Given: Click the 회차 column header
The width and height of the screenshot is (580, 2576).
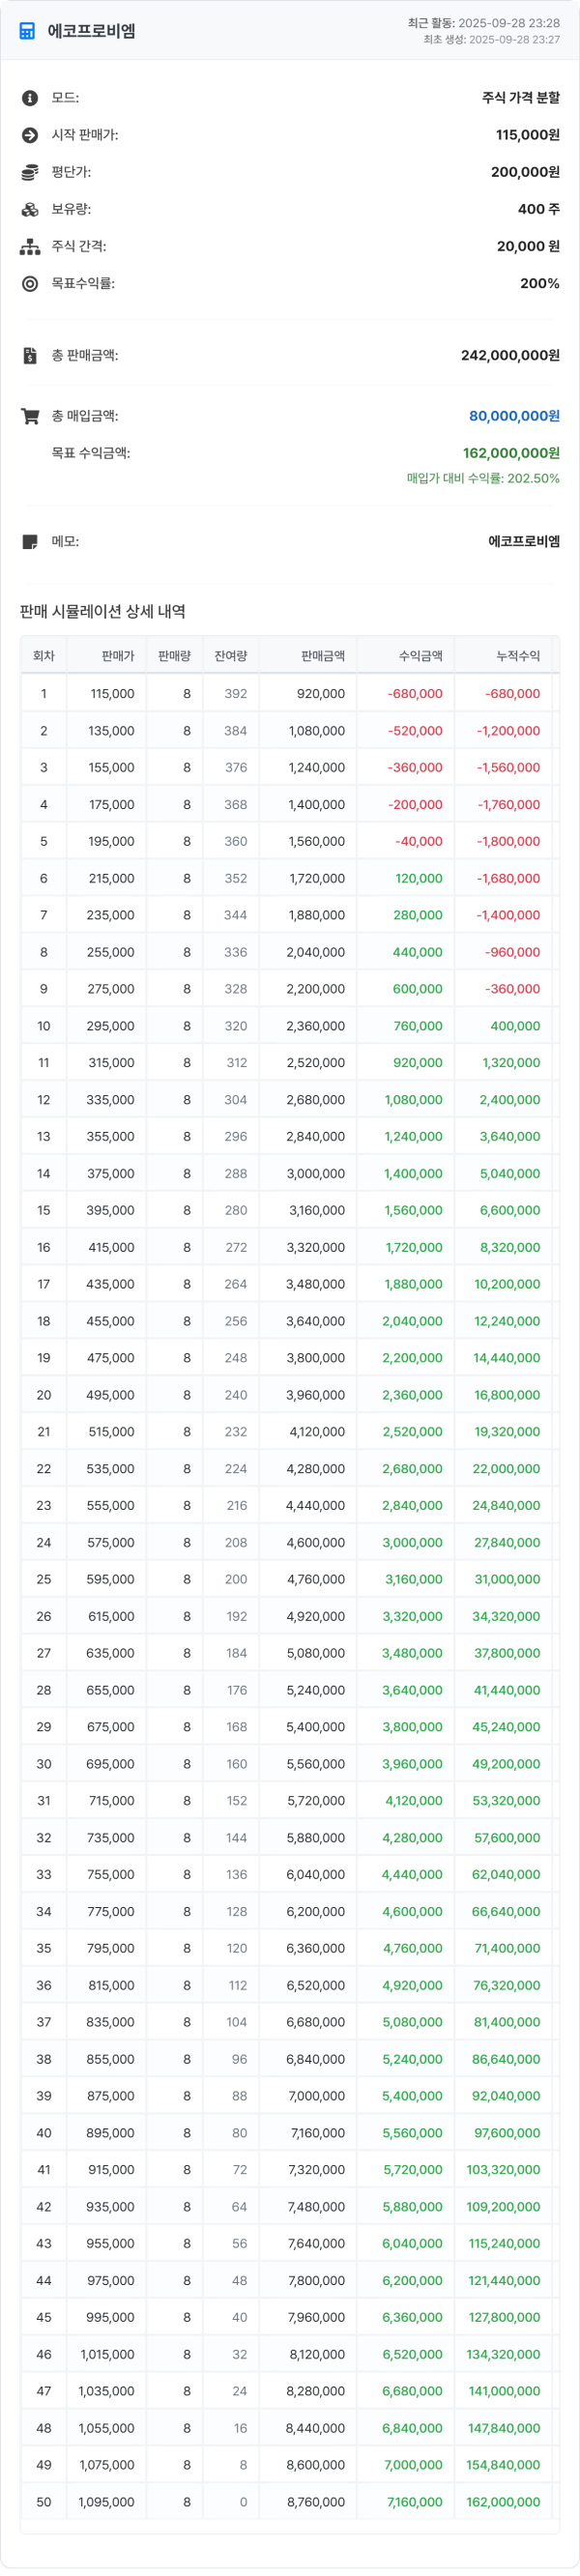Looking at the screenshot, I should pyautogui.click(x=44, y=656).
